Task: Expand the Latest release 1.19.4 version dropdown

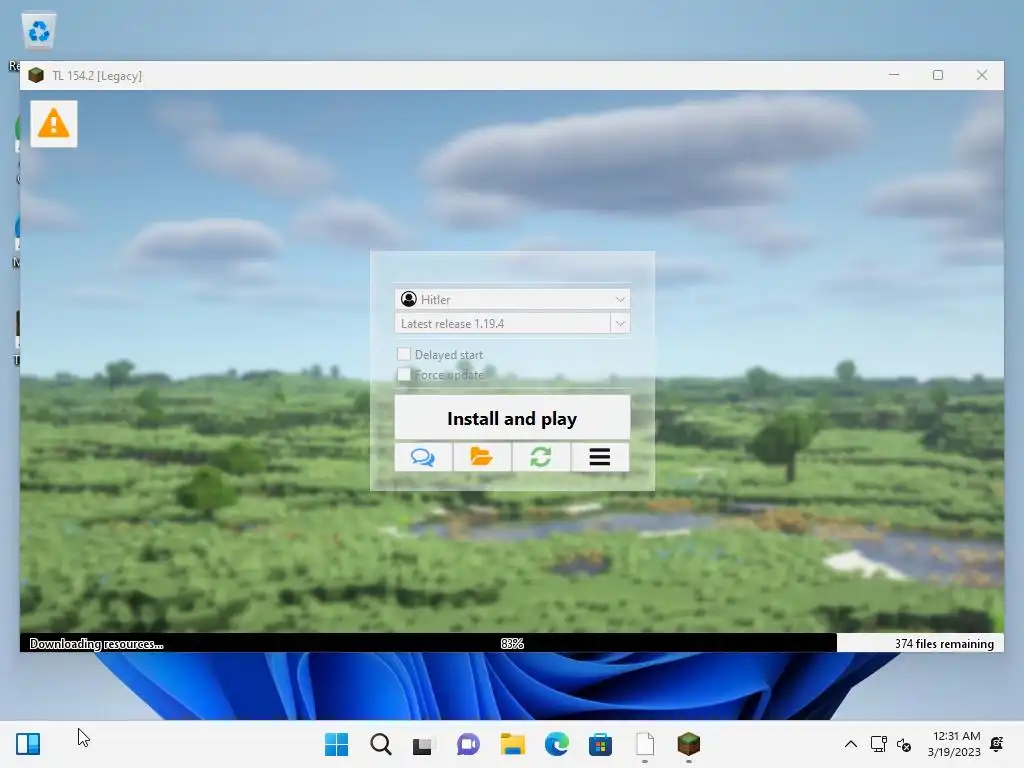Action: point(620,323)
